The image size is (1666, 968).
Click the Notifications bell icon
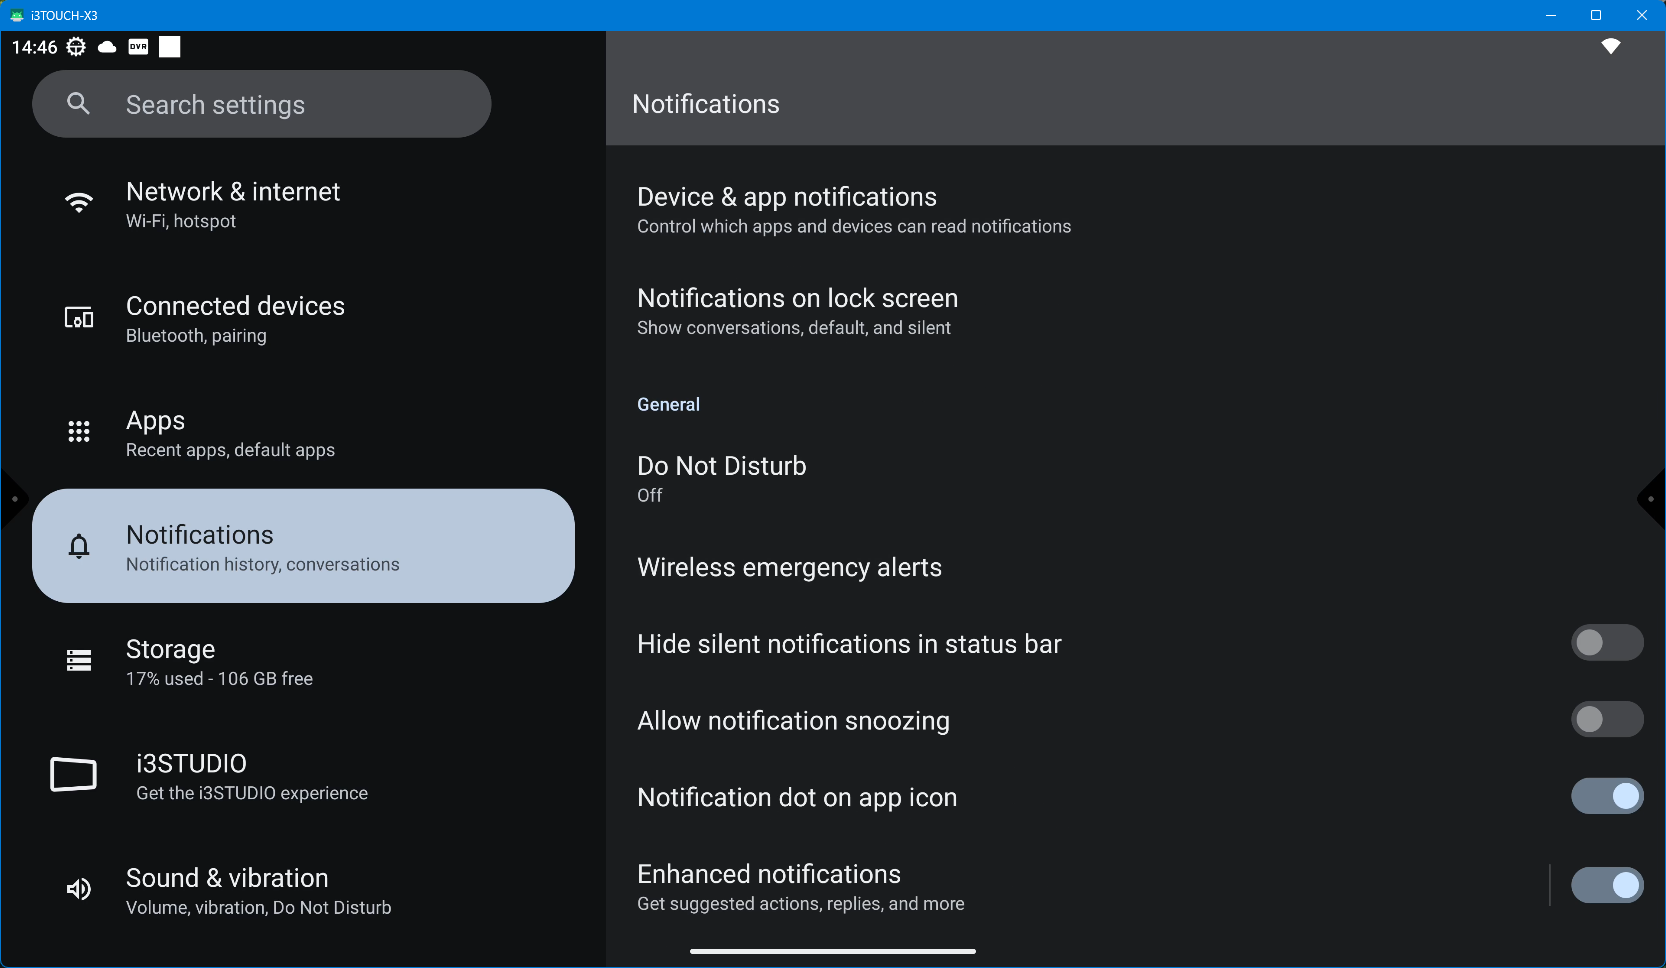click(x=79, y=546)
